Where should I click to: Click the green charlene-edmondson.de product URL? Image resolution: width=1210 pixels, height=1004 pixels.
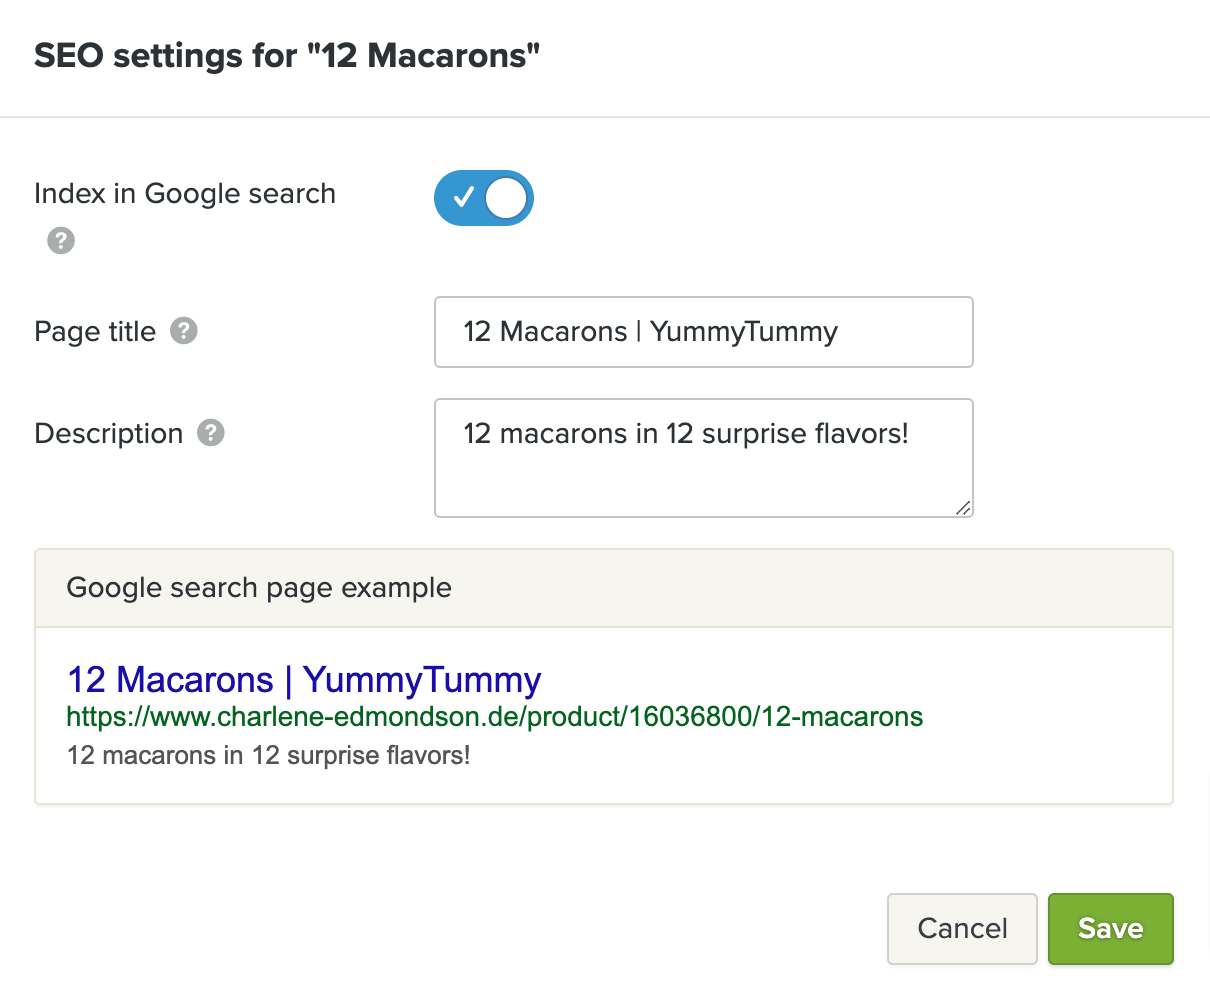[495, 717]
